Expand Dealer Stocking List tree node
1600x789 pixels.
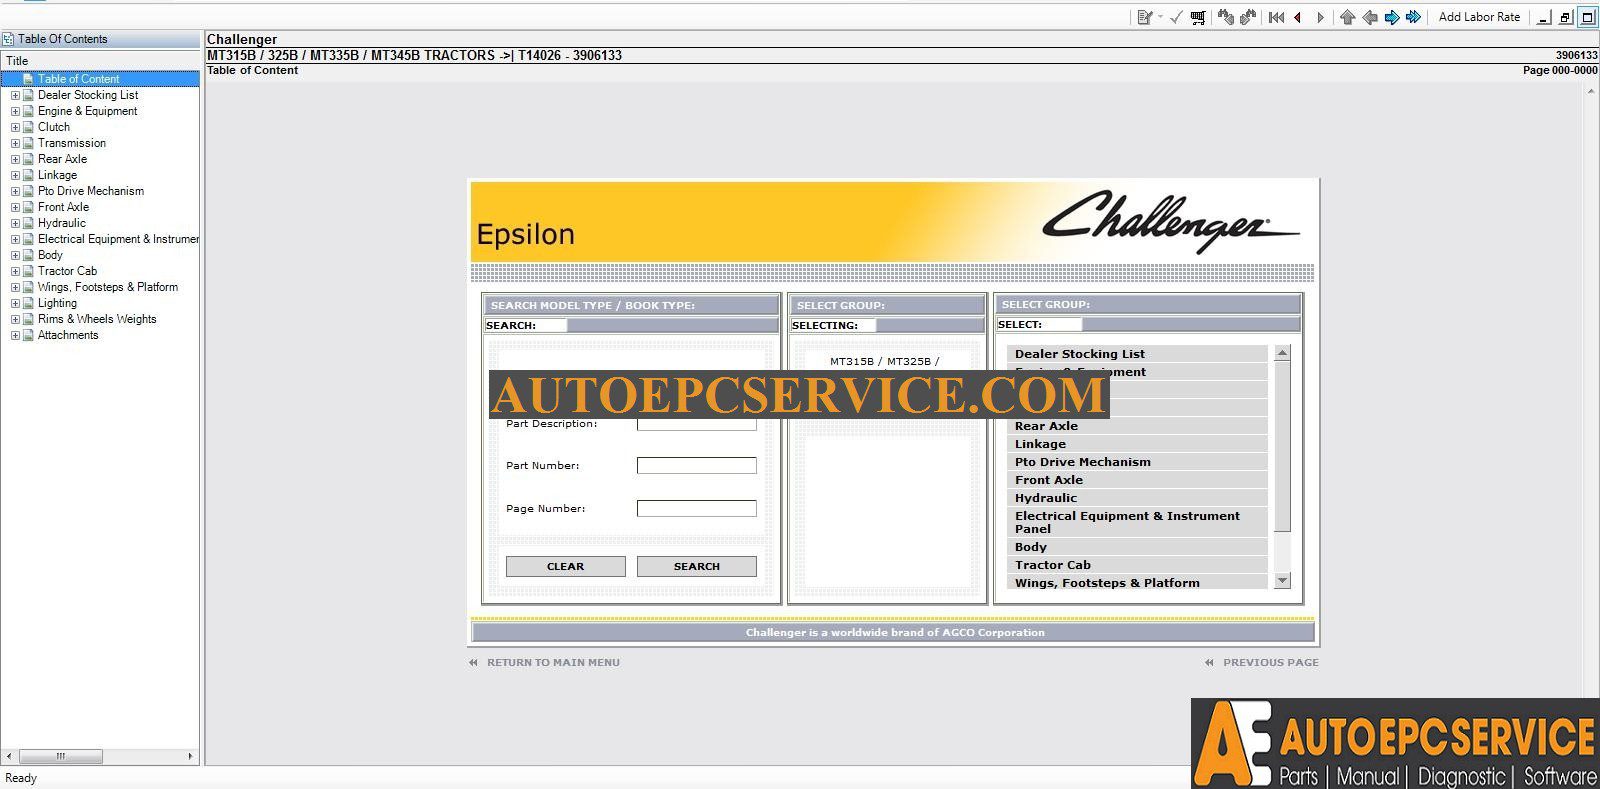[x=15, y=95]
